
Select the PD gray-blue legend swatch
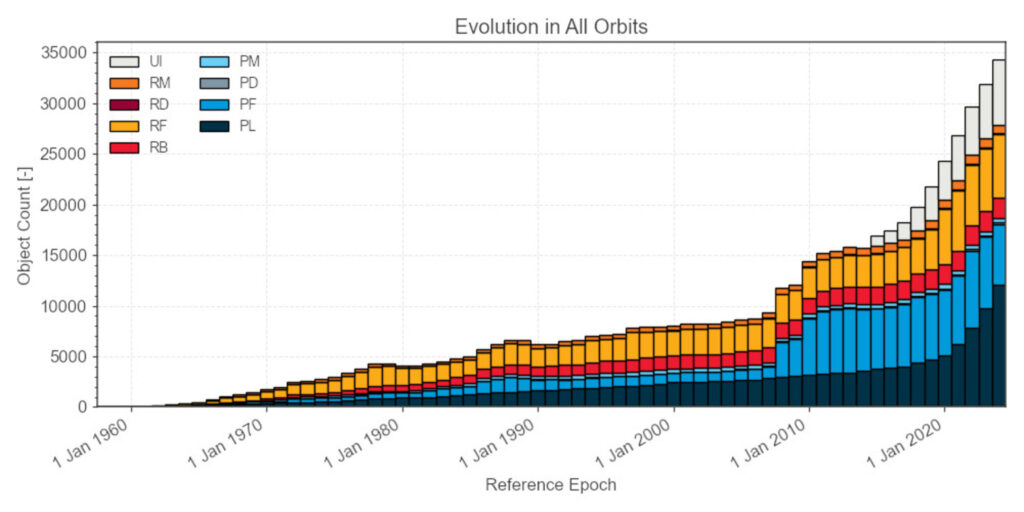click(215, 84)
